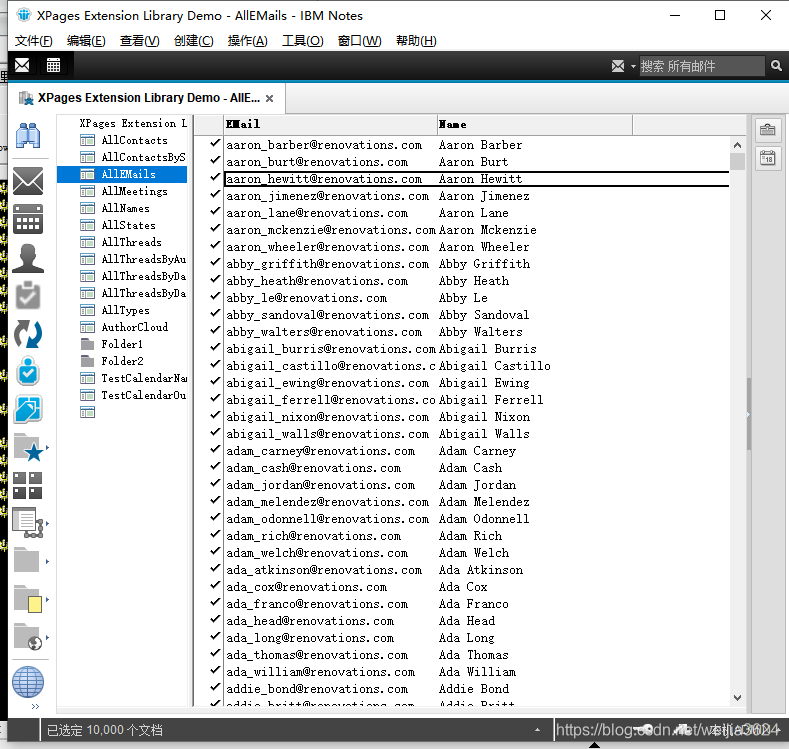Show more sidebar icons via double chevron

coord(35,707)
